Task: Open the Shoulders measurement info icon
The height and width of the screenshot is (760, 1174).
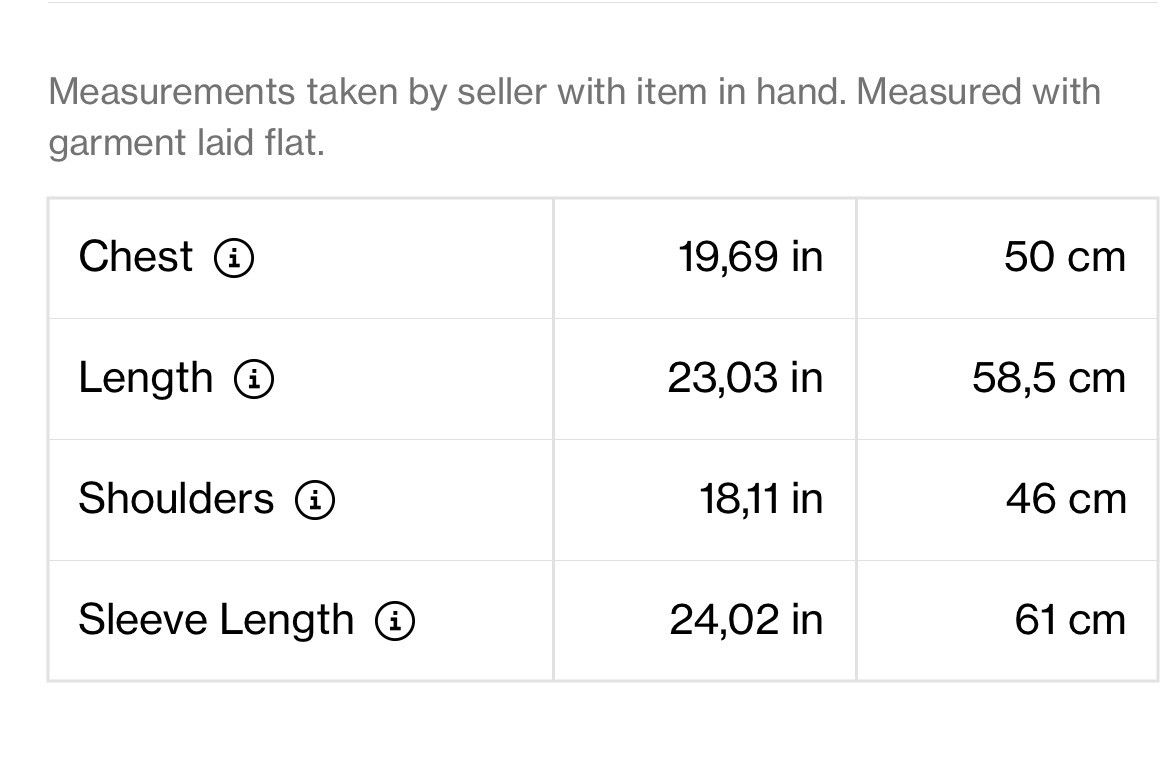Action: [315, 499]
